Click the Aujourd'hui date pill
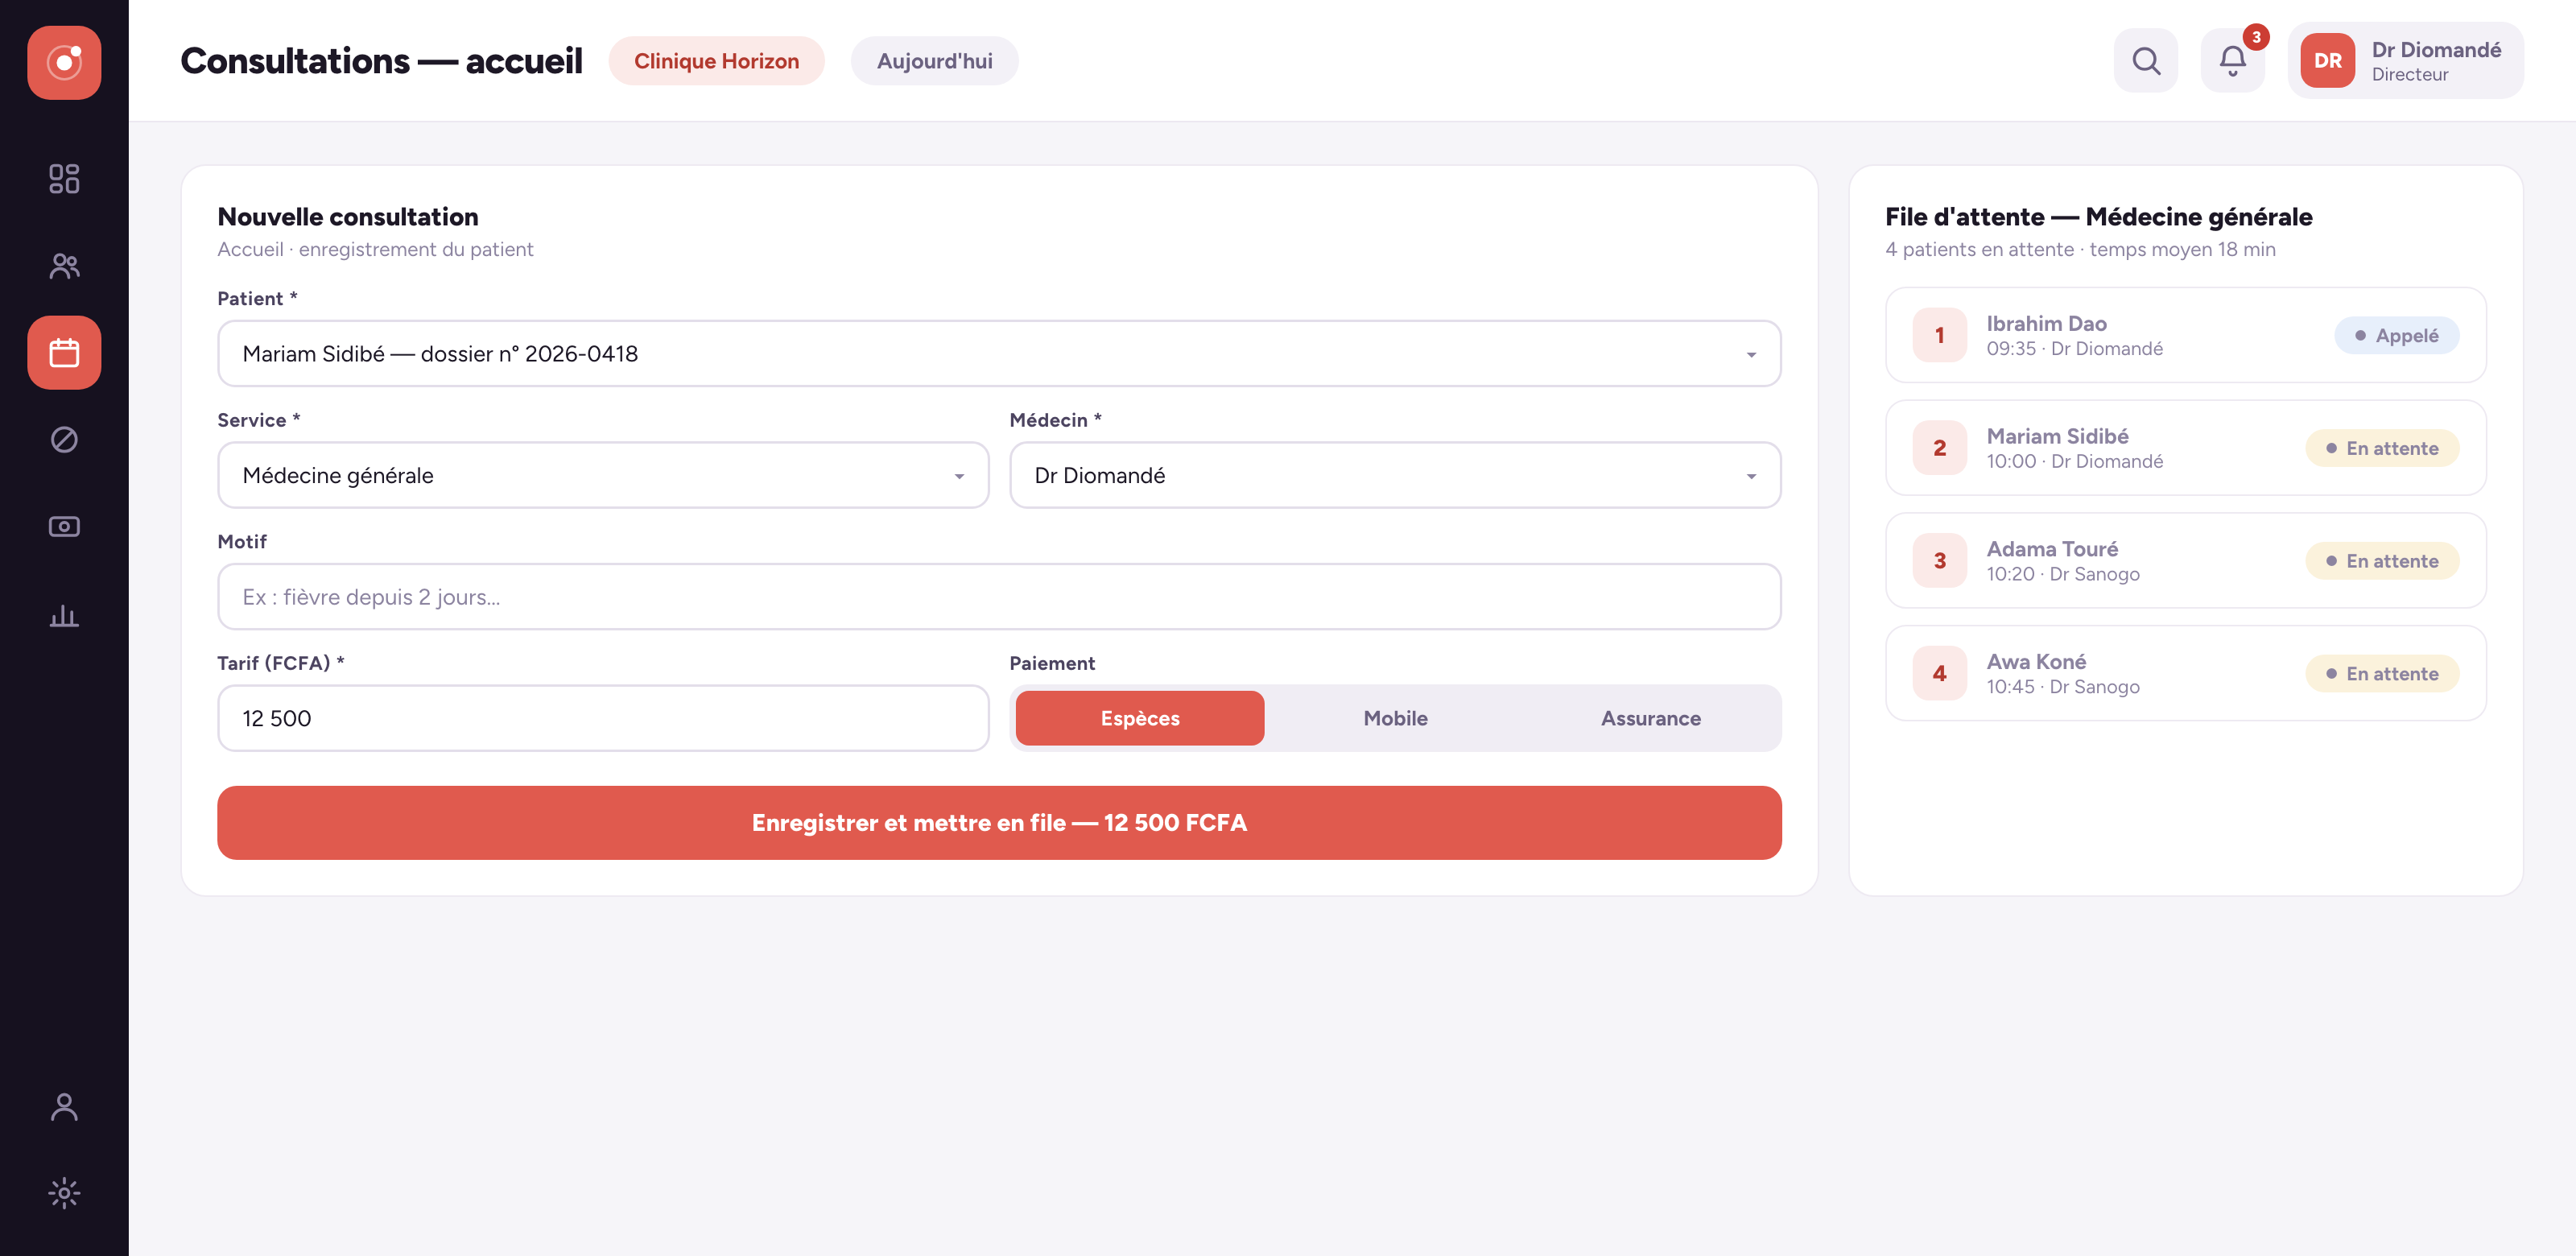The width and height of the screenshot is (2576, 1256). 934,61
